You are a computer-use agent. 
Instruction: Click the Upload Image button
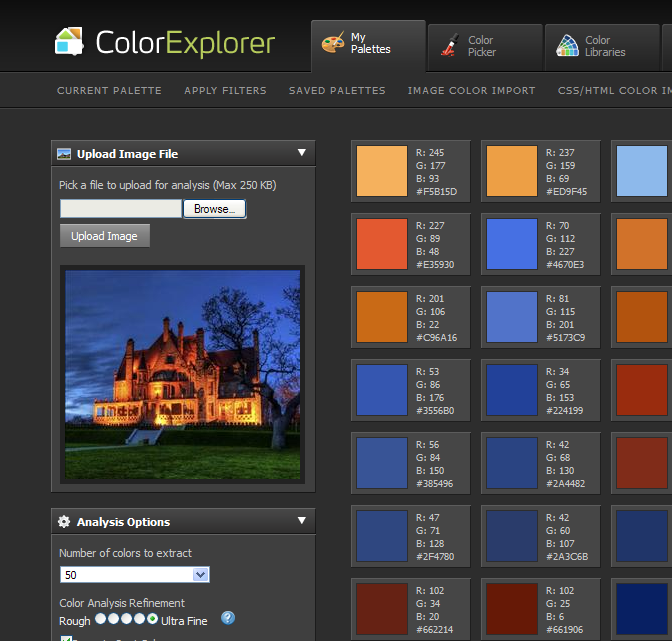105,236
